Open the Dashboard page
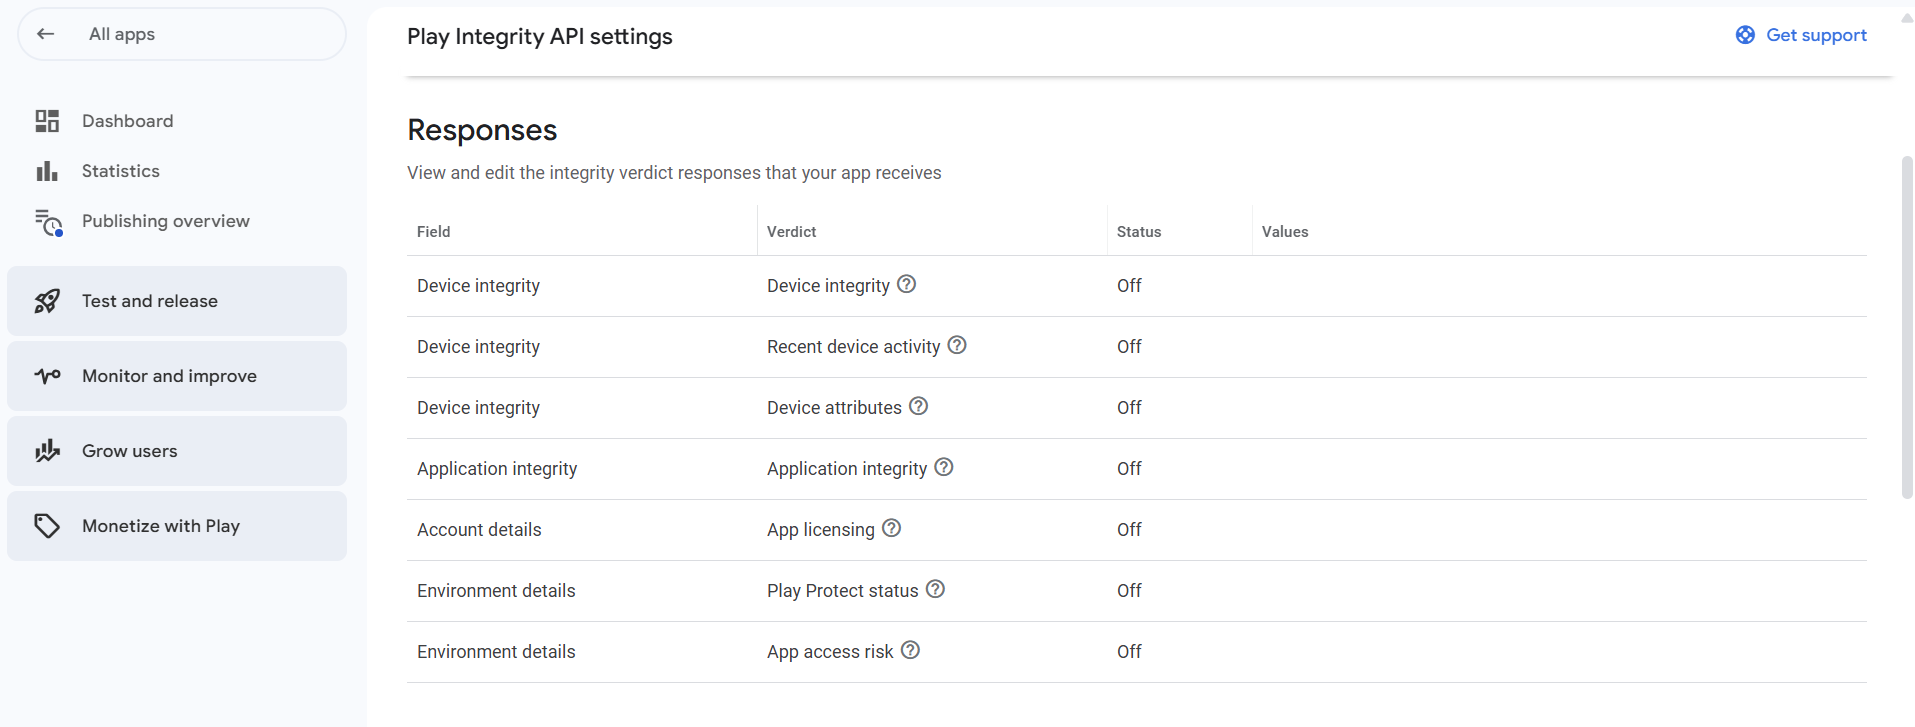Image resolution: width=1915 pixels, height=727 pixels. 127,121
